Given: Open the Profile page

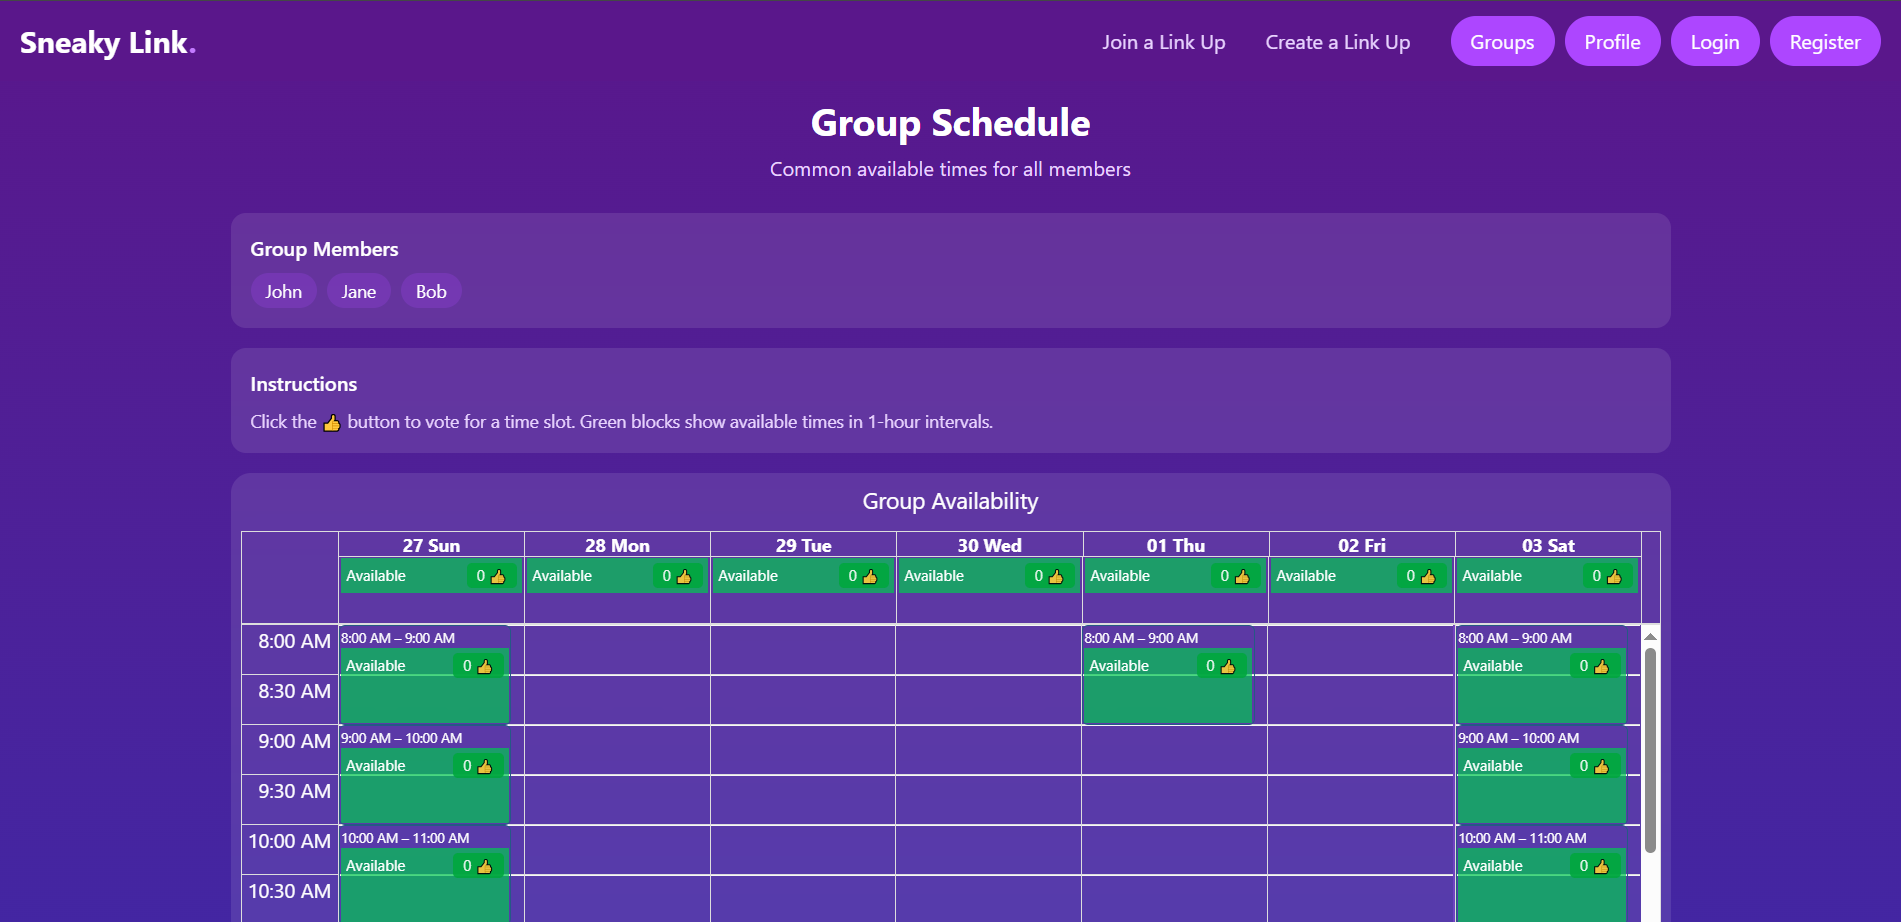Looking at the screenshot, I should click(x=1612, y=42).
